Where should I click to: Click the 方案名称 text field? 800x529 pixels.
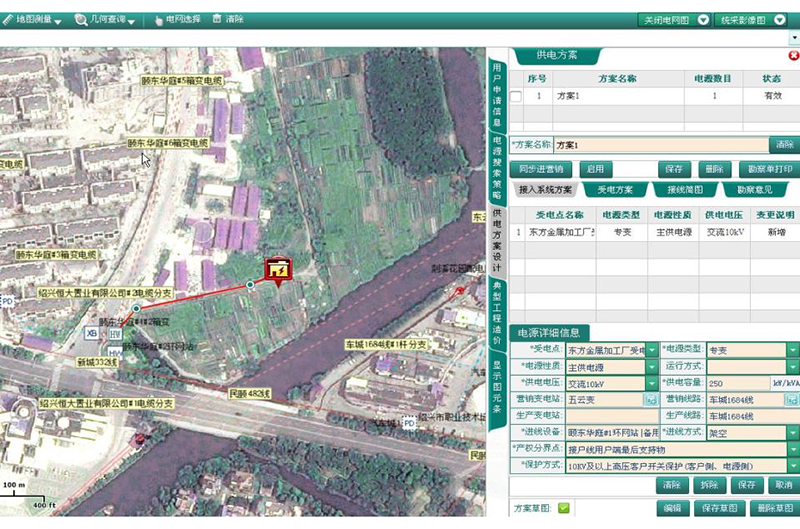(x=660, y=145)
